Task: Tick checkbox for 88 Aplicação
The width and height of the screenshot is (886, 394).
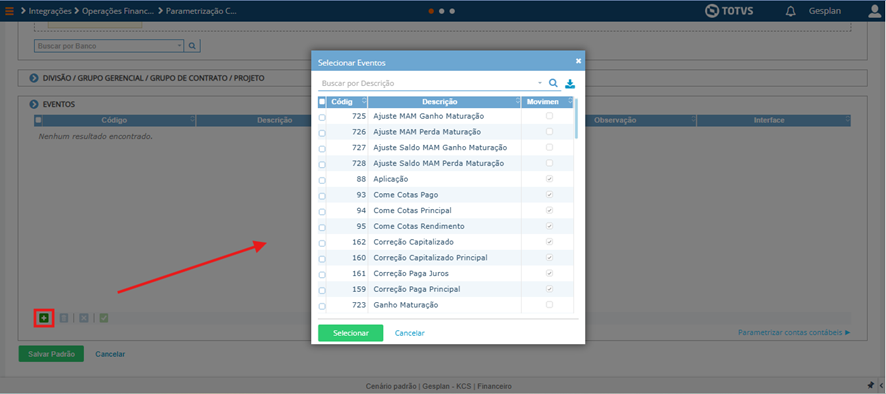Action: [322, 180]
